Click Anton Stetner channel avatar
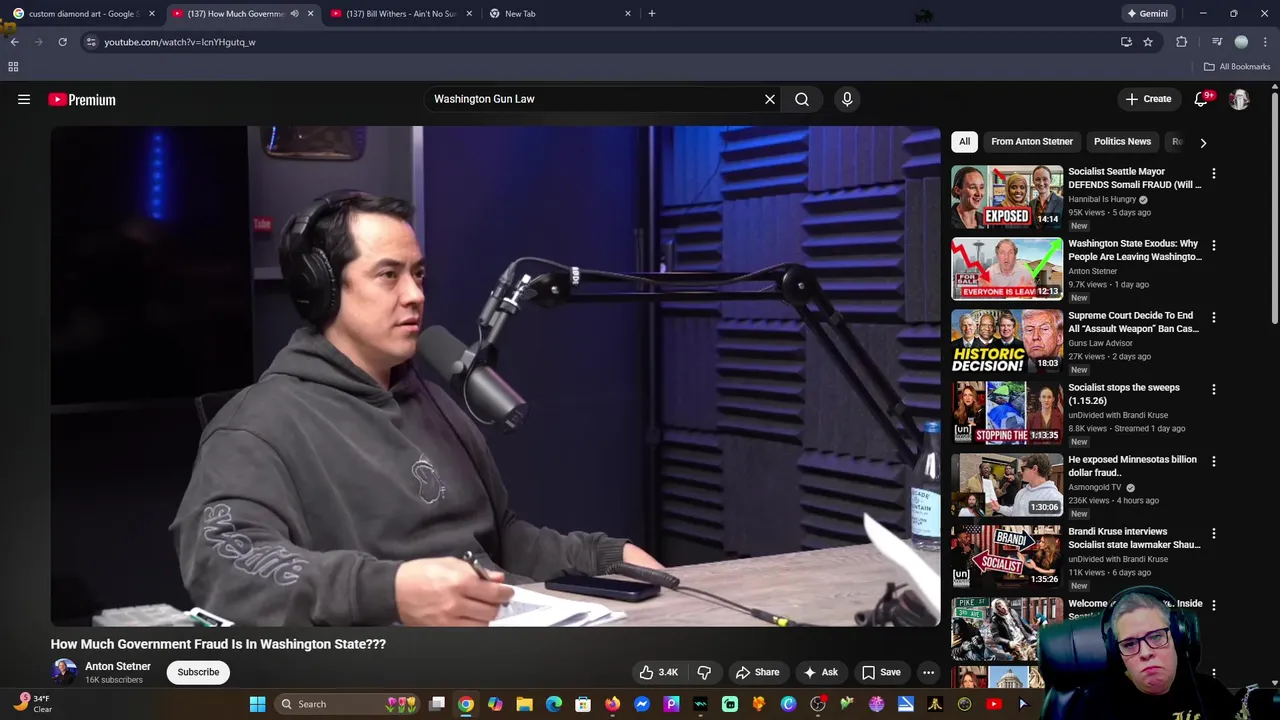This screenshot has width=1280, height=720. point(64,672)
